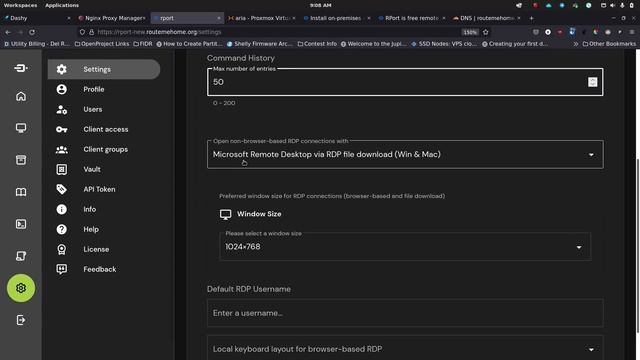This screenshot has width=640, height=360.
Task: Click the Default RDP Username field
Action: coord(405,313)
